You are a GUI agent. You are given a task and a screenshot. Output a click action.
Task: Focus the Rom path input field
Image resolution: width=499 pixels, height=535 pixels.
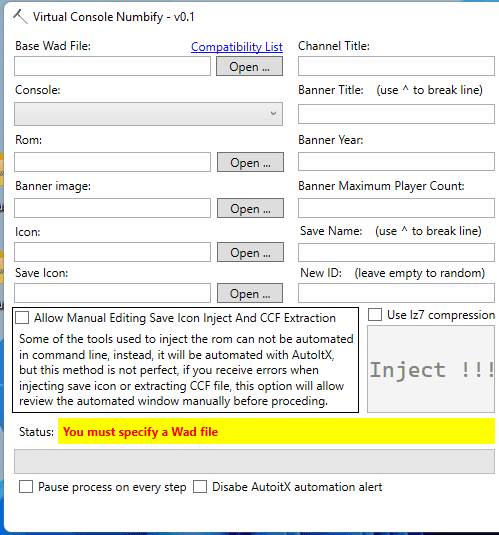(112, 162)
